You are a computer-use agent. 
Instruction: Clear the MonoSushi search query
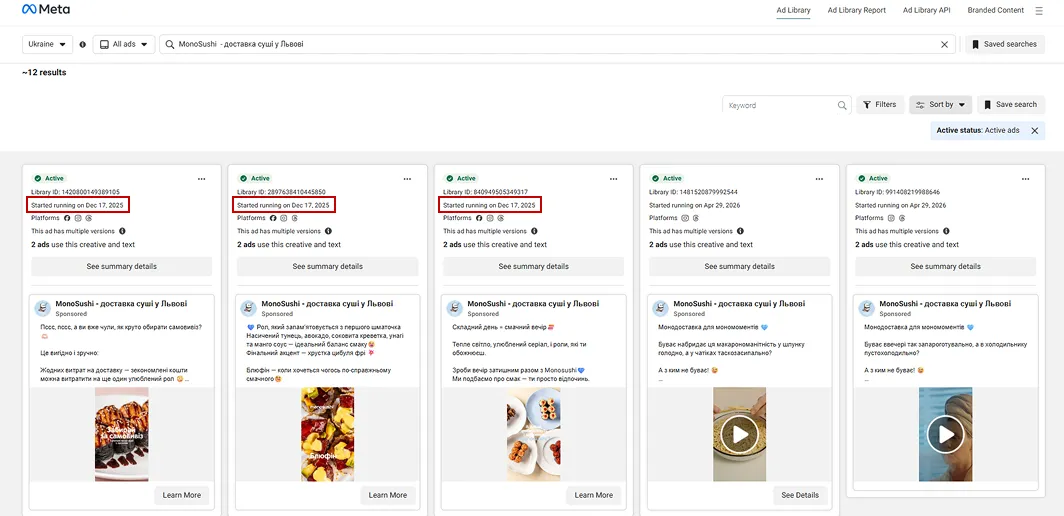pyautogui.click(x=944, y=44)
